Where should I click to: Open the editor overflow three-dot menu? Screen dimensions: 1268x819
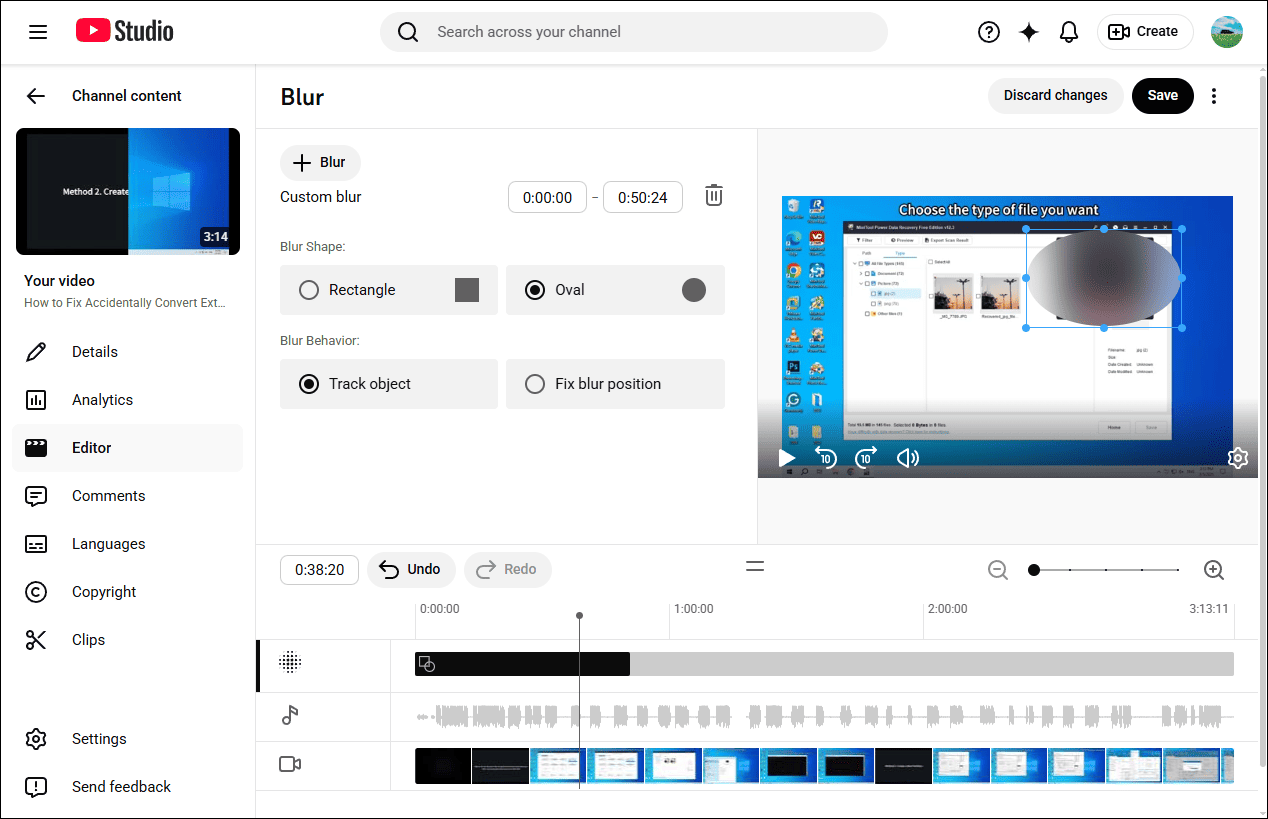click(1213, 95)
